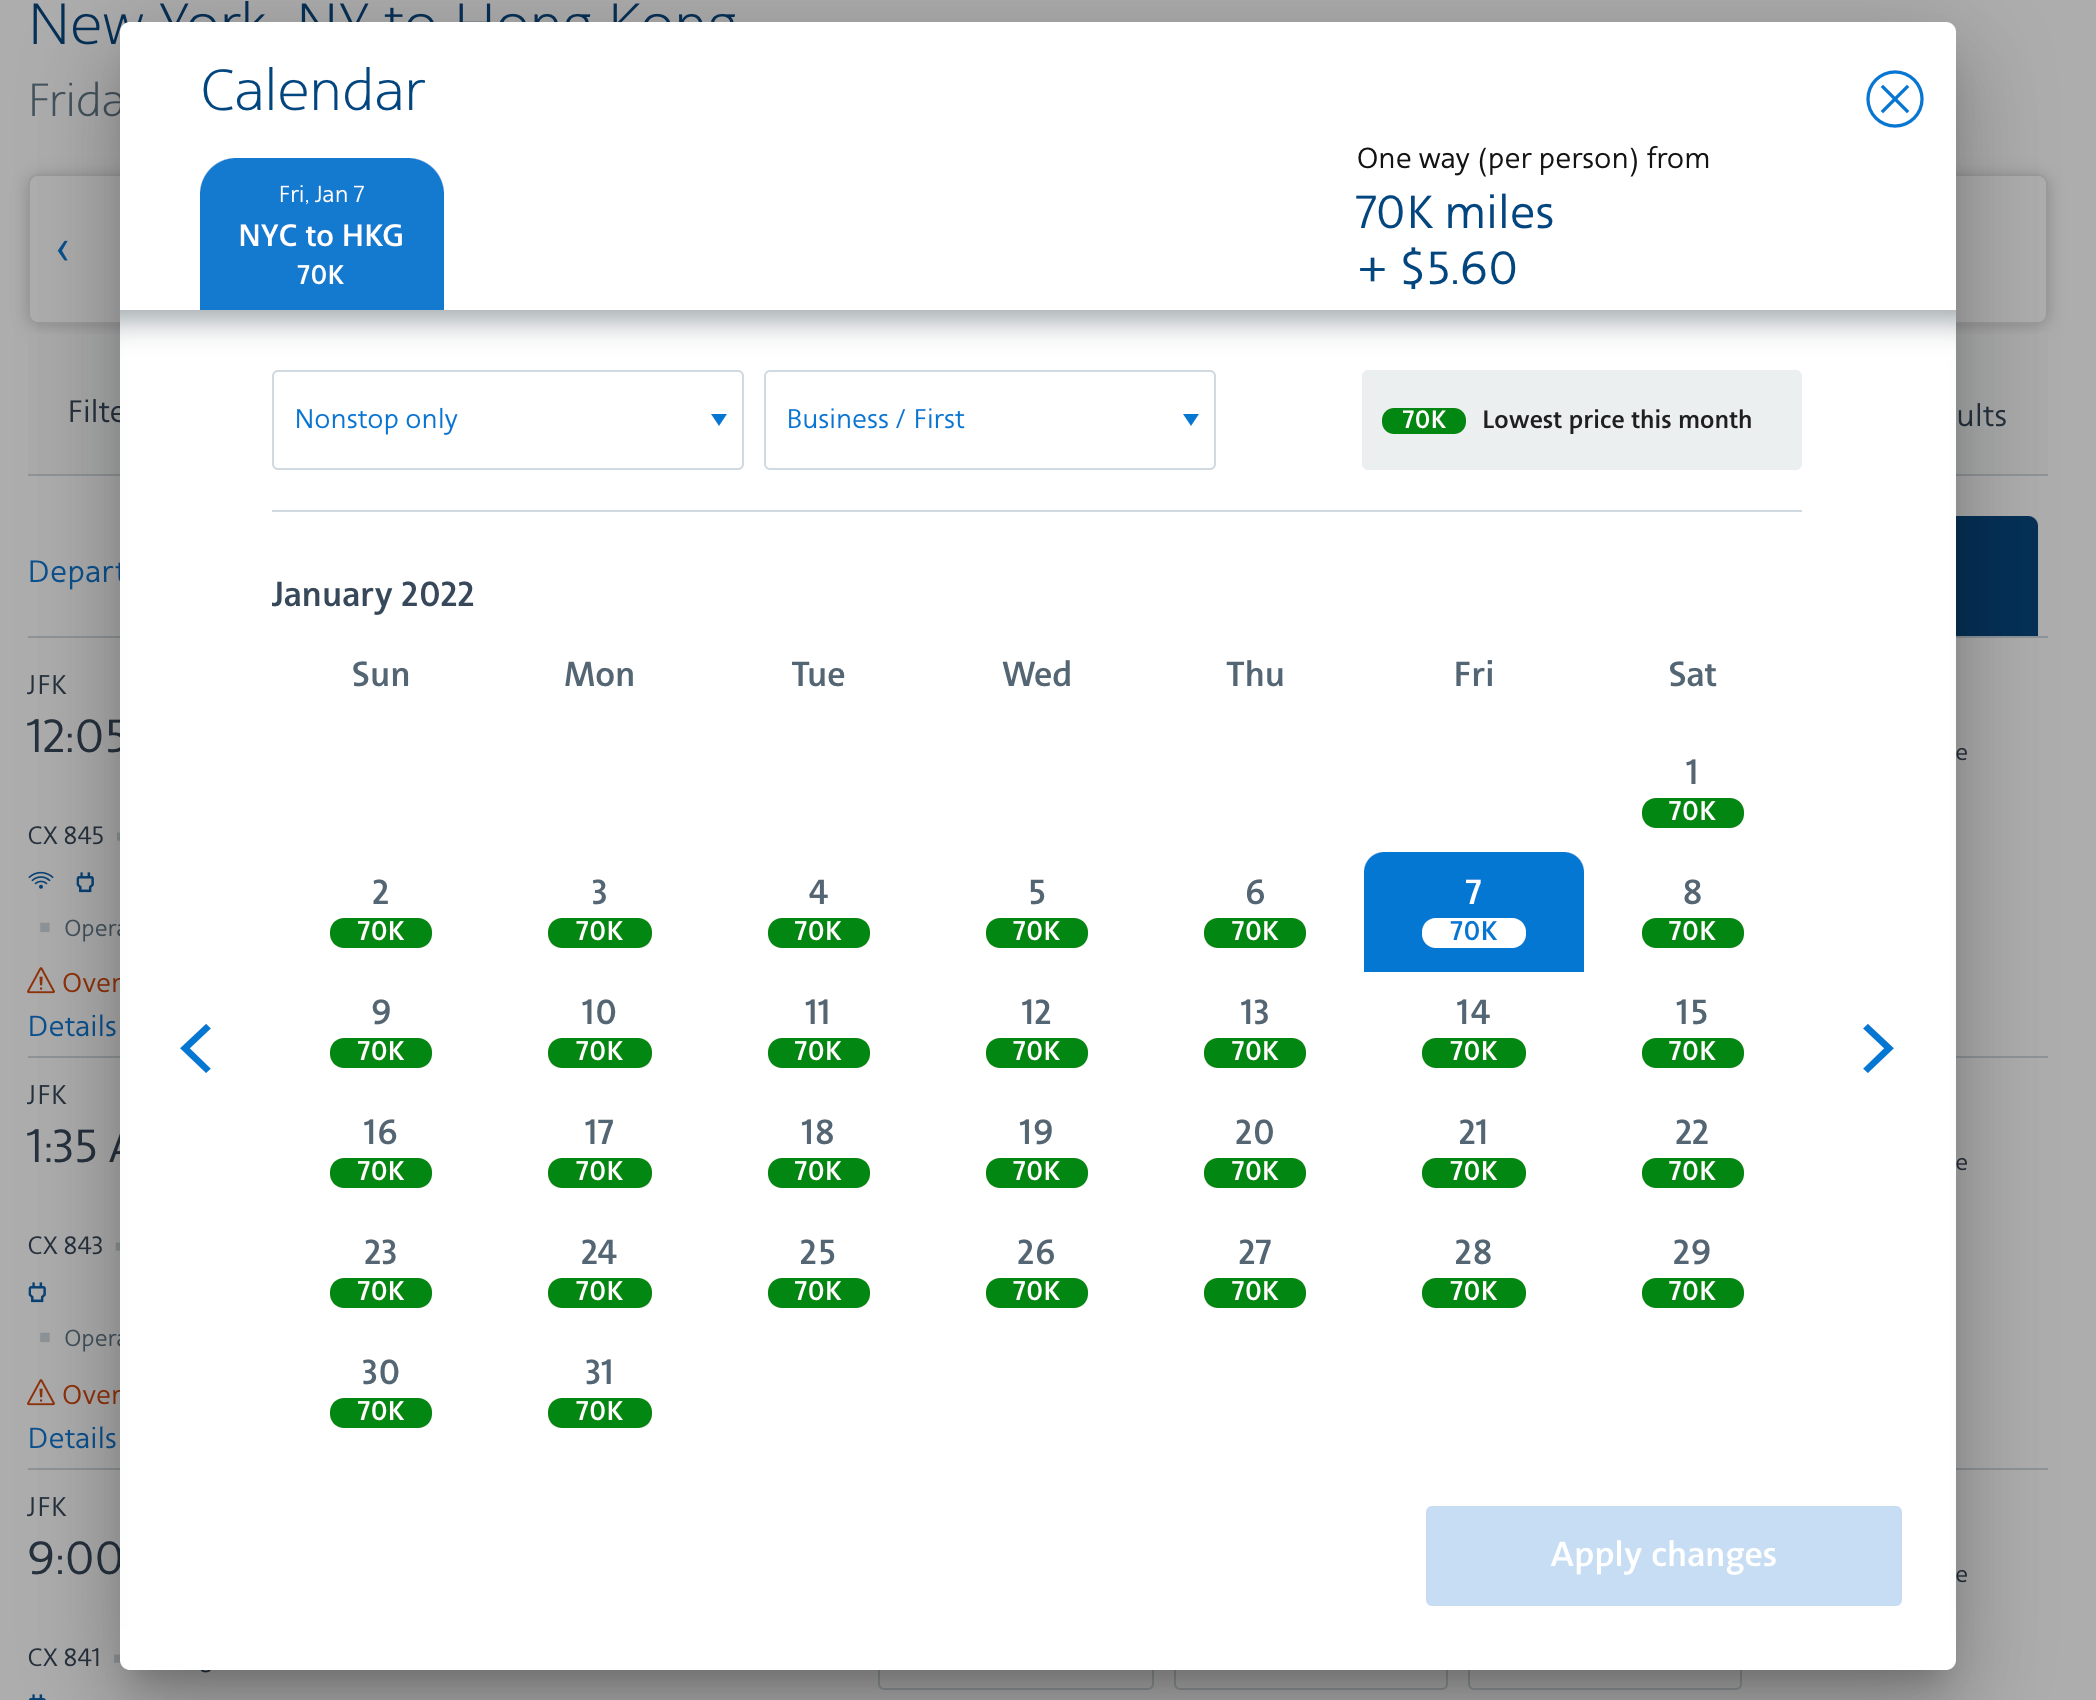
Task: Open the Nonstop only dropdown
Action: point(507,420)
